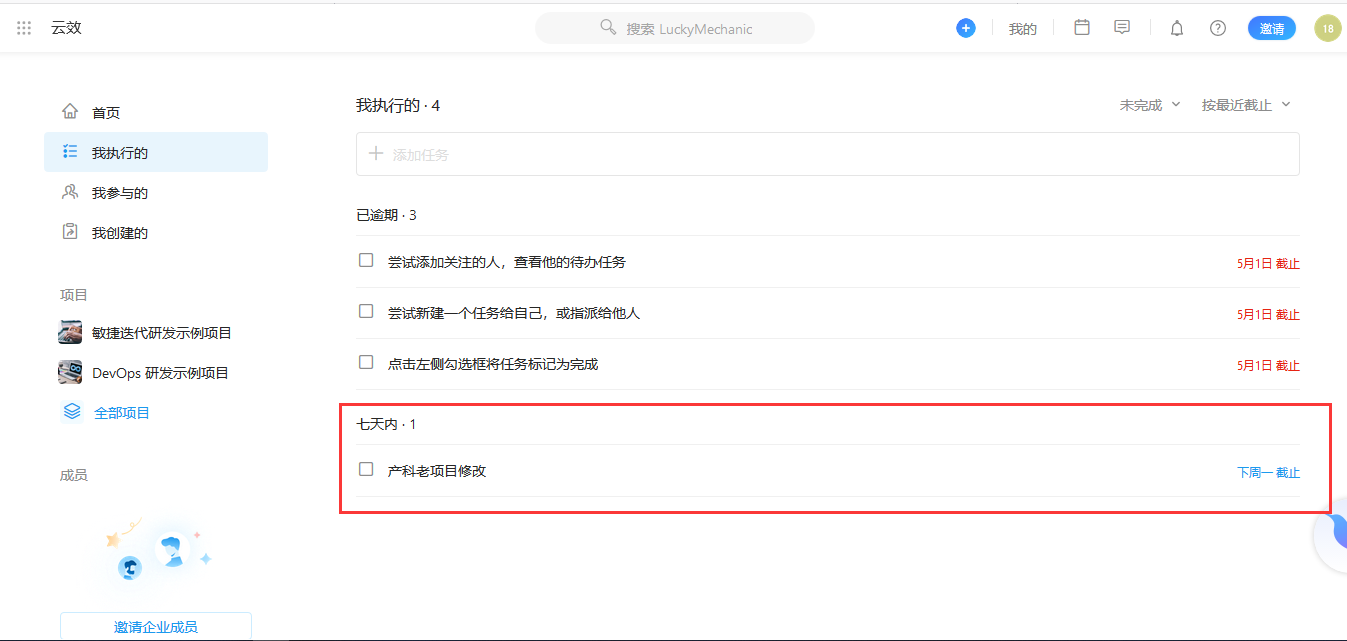Screen dimensions: 1347x641
Task: Open help using the question mark icon
Action: (1217, 28)
